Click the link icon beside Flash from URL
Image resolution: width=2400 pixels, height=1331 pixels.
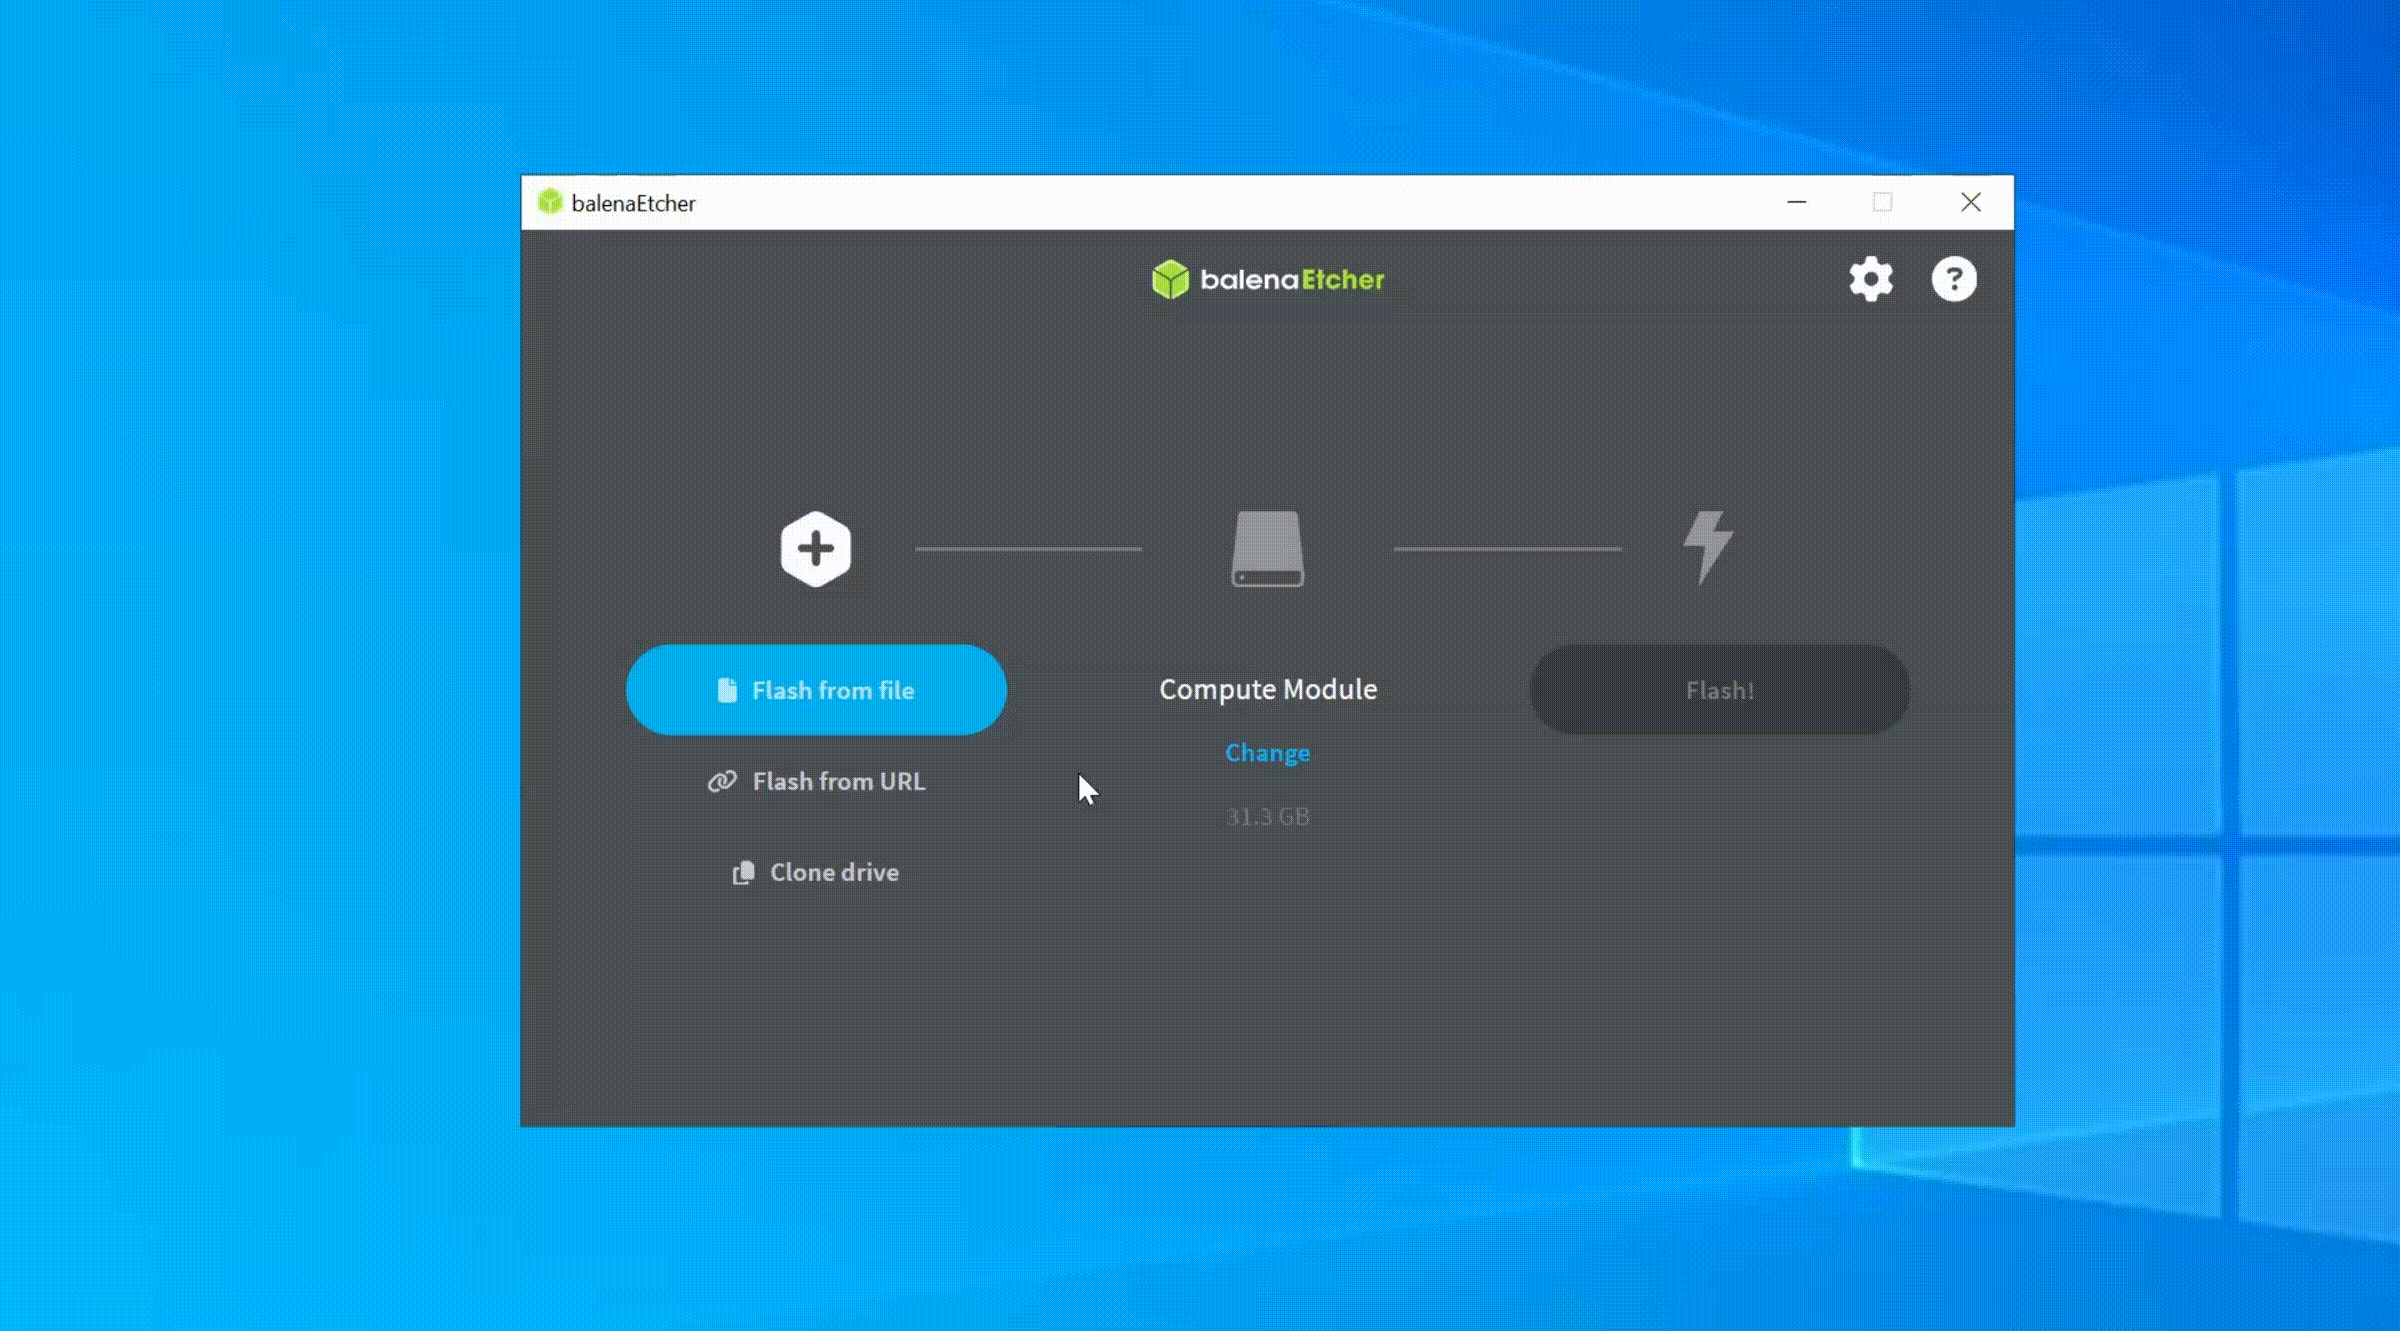click(722, 781)
